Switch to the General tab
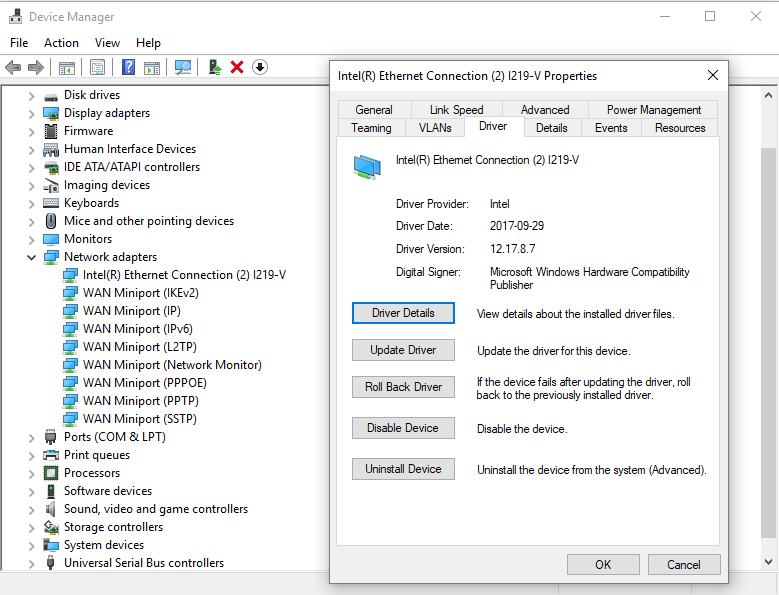The image size is (779, 595). point(374,110)
